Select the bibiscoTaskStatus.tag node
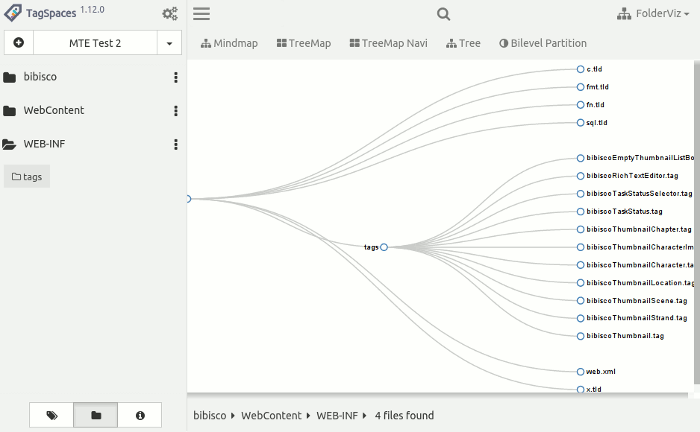 pyautogui.click(x=620, y=212)
